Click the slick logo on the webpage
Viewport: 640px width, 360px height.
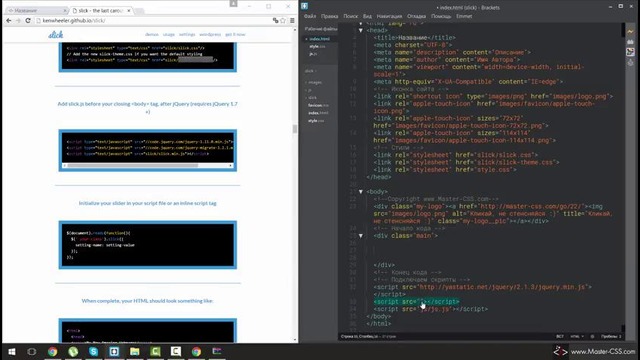click(56, 35)
